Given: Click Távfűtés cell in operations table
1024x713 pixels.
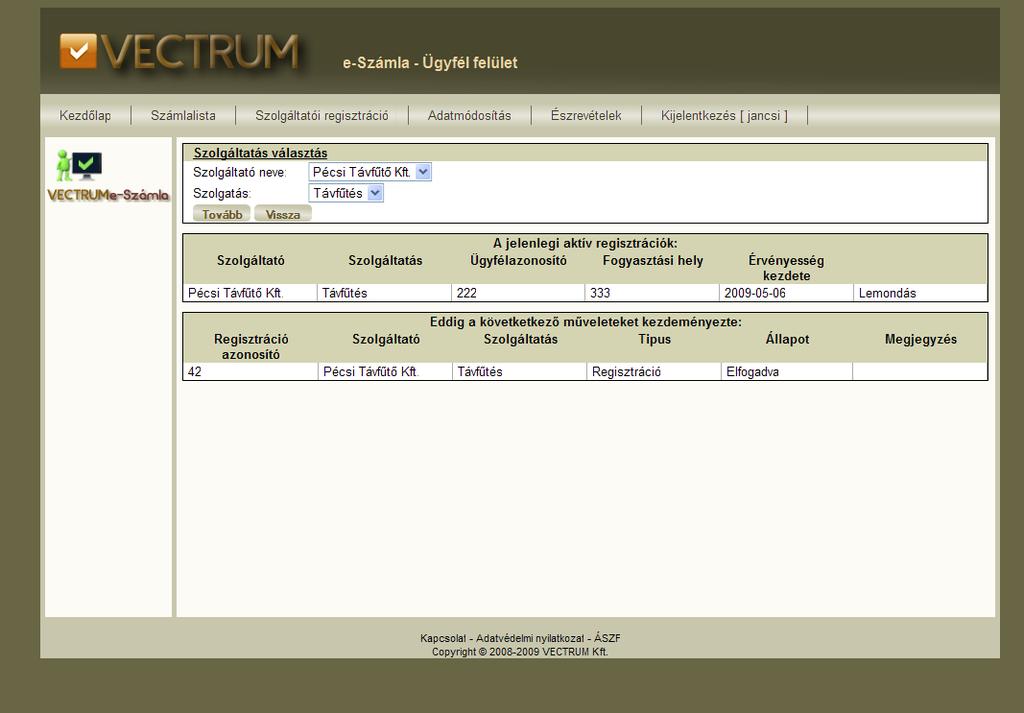Looking at the screenshot, I should click(519, 372).
